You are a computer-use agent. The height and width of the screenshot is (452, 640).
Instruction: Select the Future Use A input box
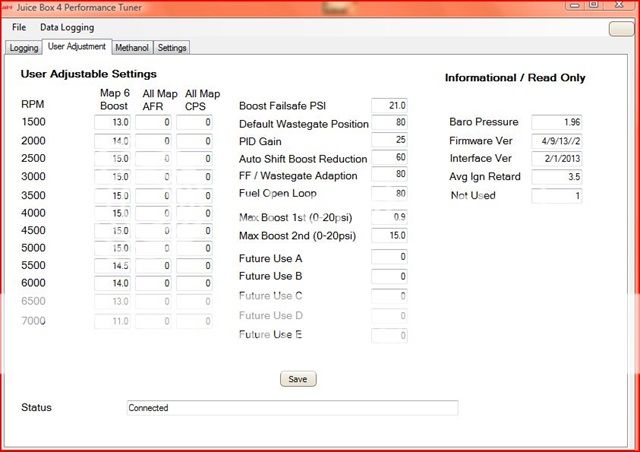389,257
